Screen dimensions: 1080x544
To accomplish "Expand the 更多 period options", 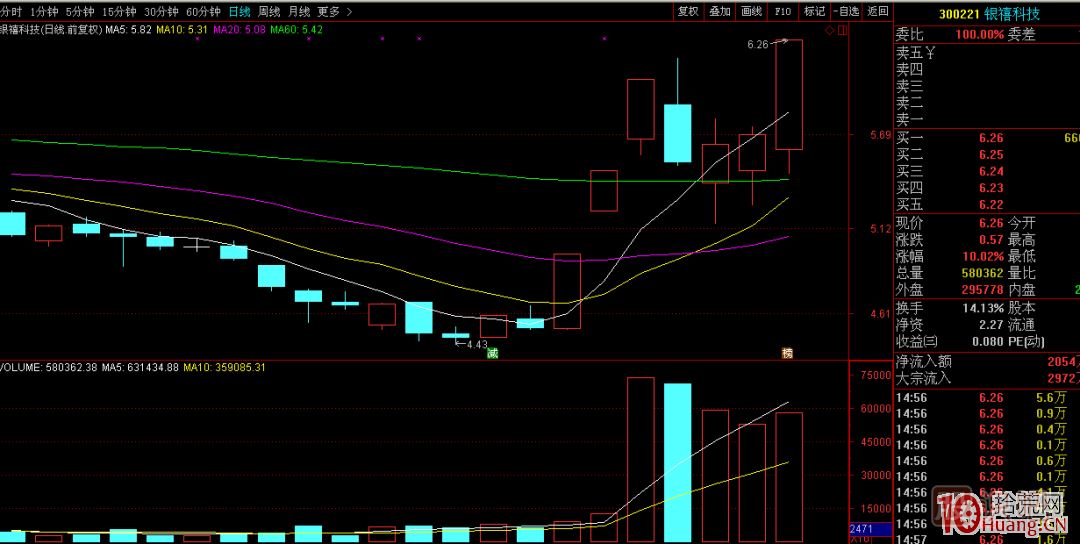I will [328, 12].
